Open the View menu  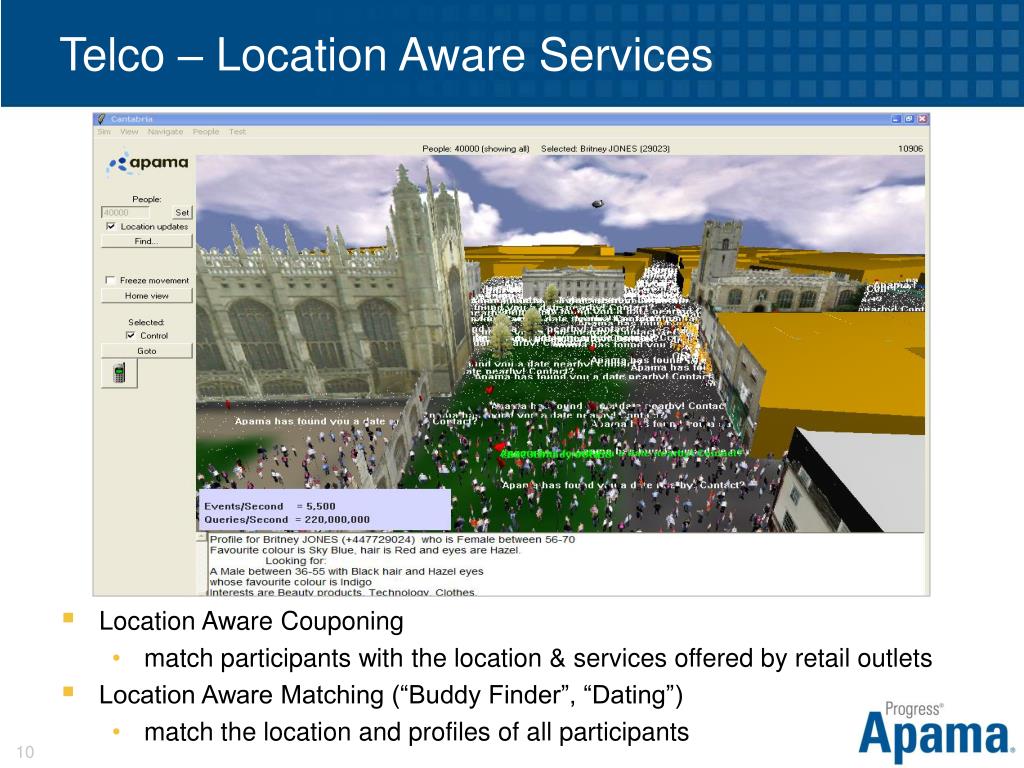tap(129, 132)
